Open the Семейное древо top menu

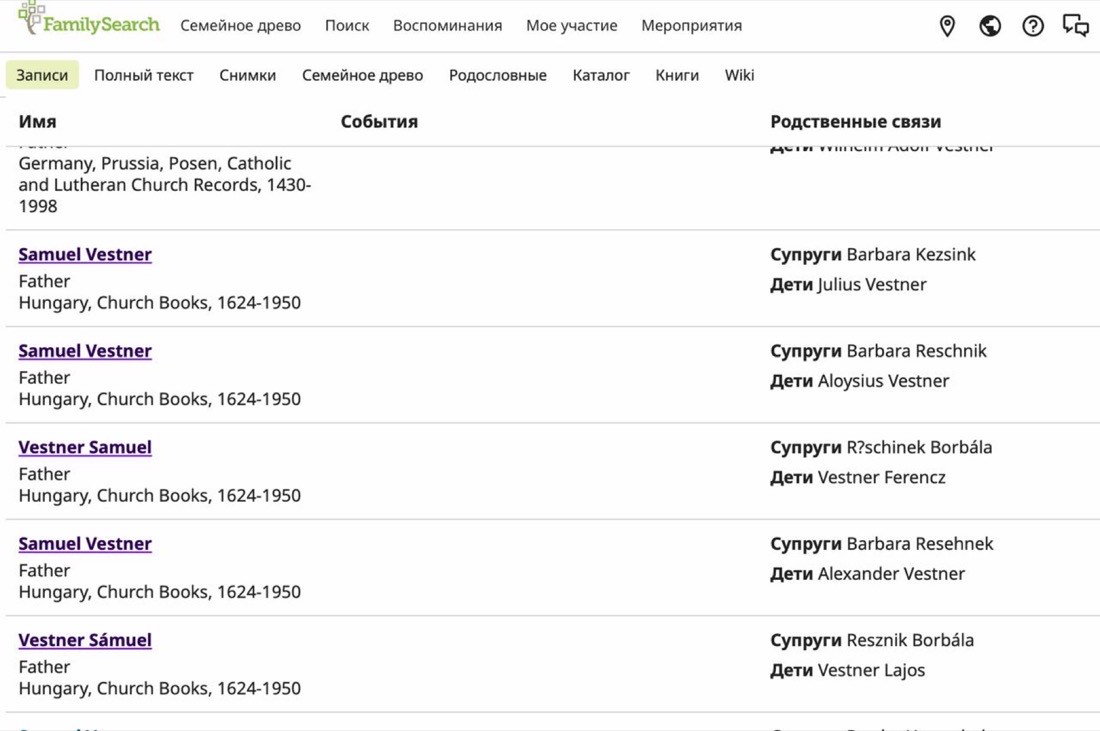[x=241, y=25]
